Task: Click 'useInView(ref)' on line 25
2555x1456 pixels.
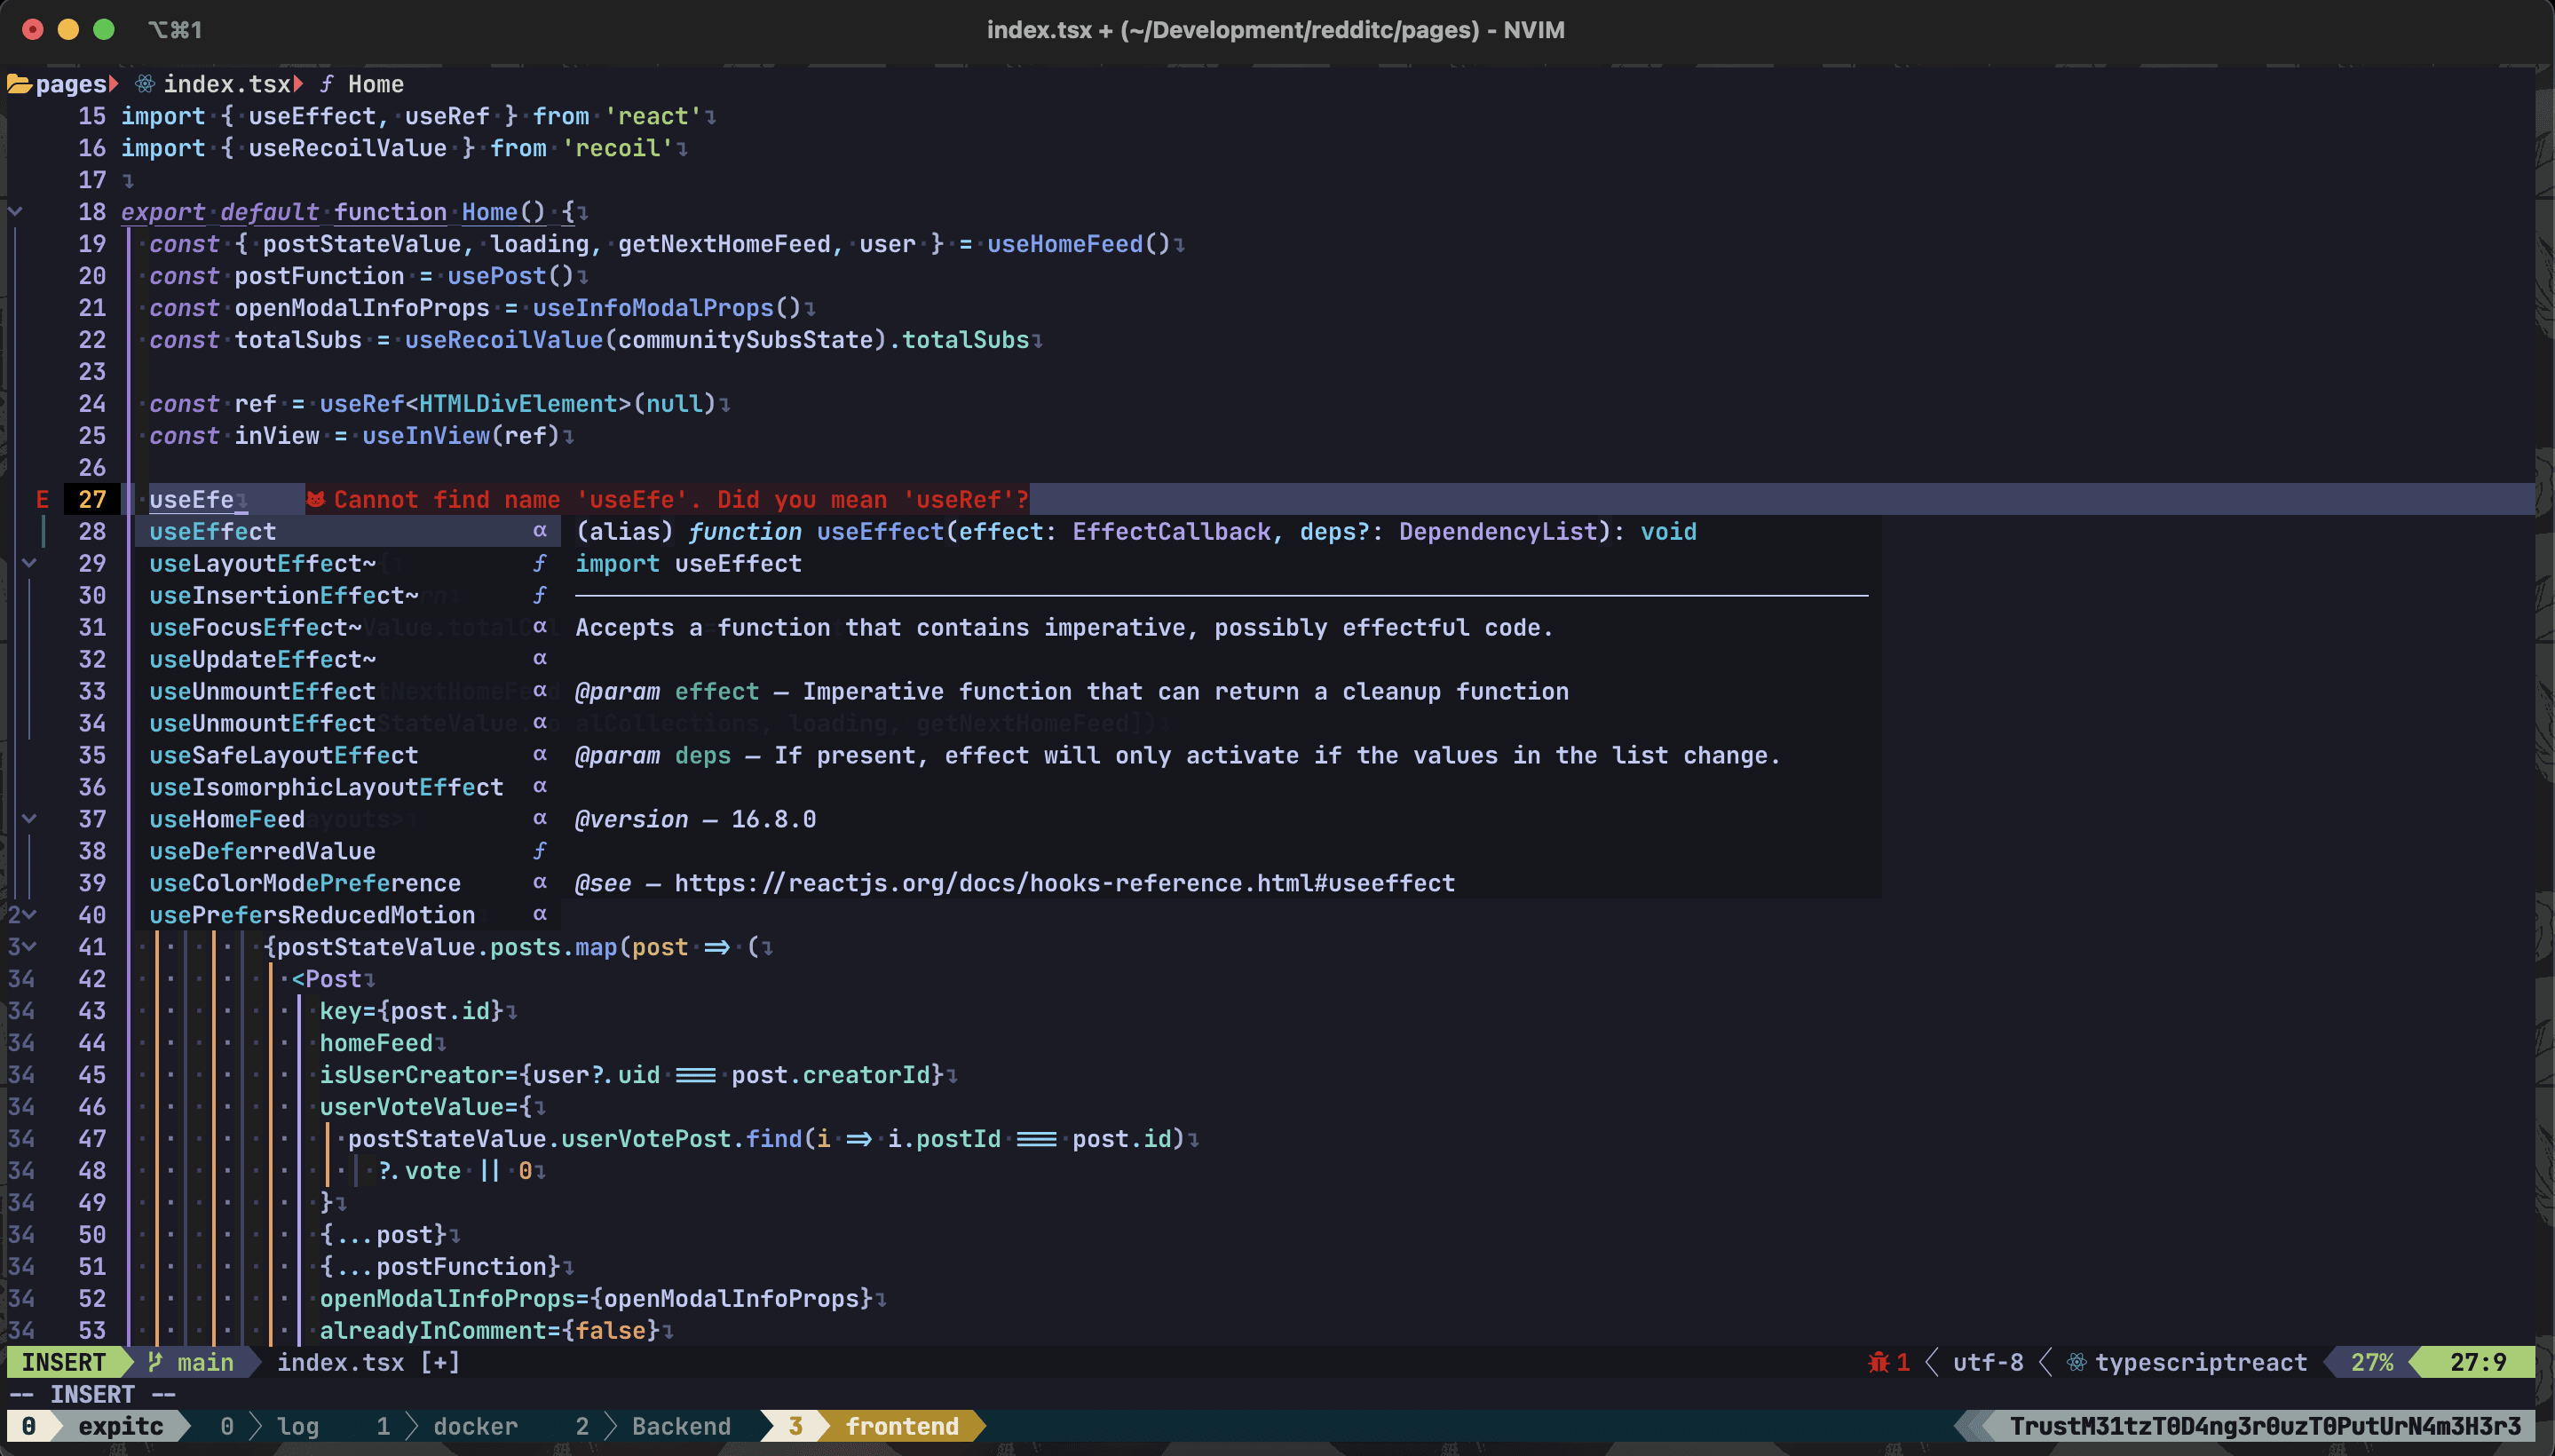Action: (x=460, y=435)
